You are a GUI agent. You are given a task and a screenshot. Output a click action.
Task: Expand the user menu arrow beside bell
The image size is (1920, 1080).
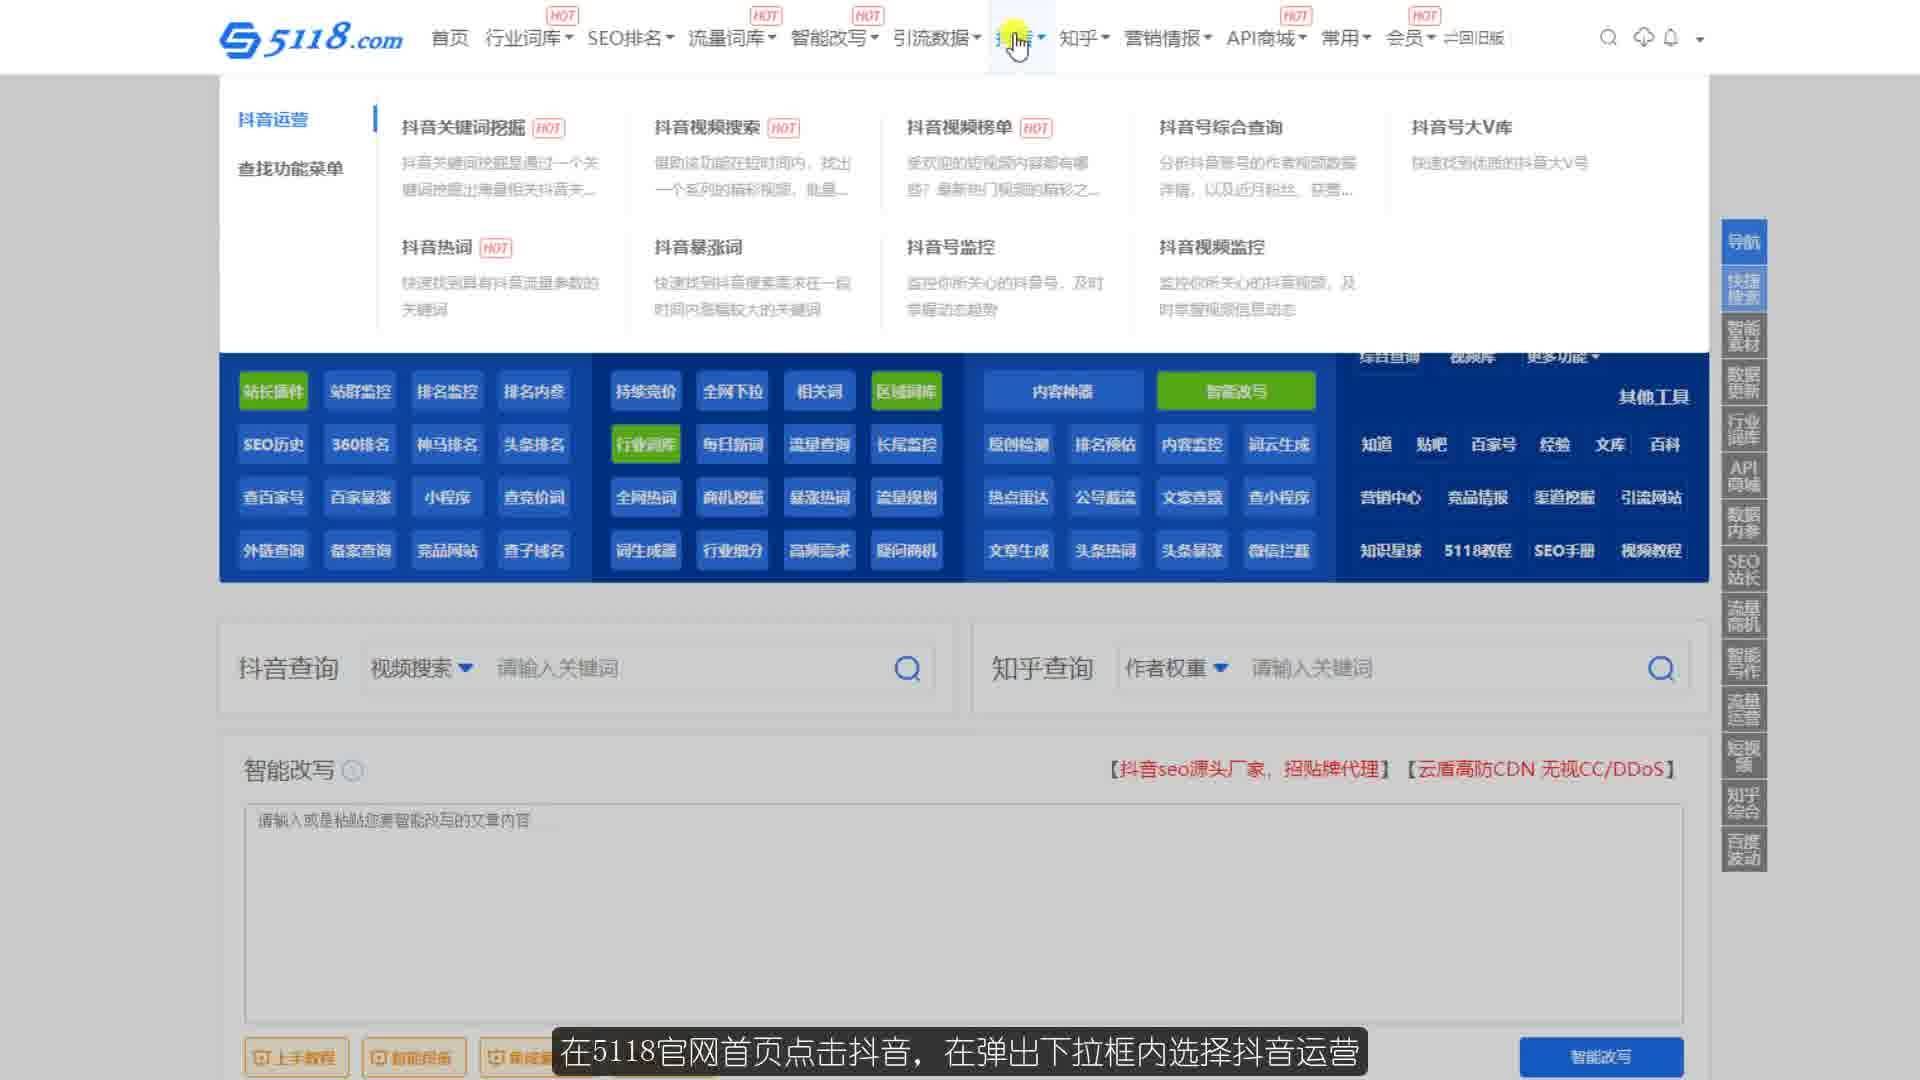pos(1699,39)
